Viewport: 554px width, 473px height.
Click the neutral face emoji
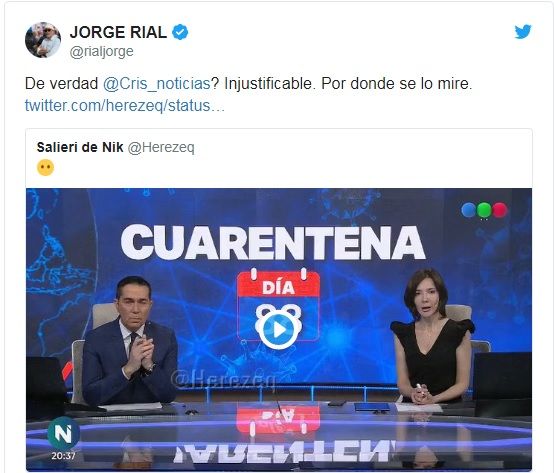[x=46, y=167]
